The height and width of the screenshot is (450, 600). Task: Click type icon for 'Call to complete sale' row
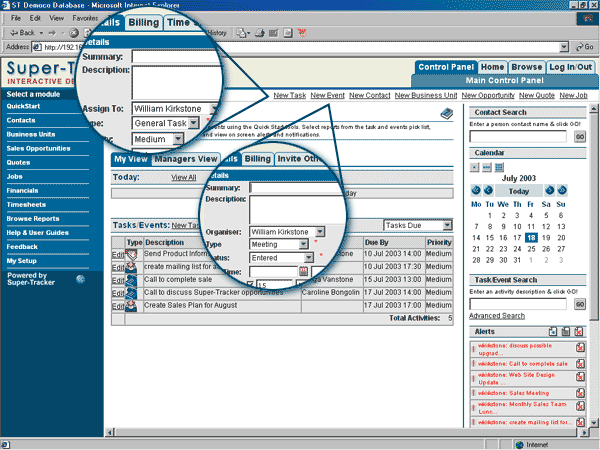[131, 280]
